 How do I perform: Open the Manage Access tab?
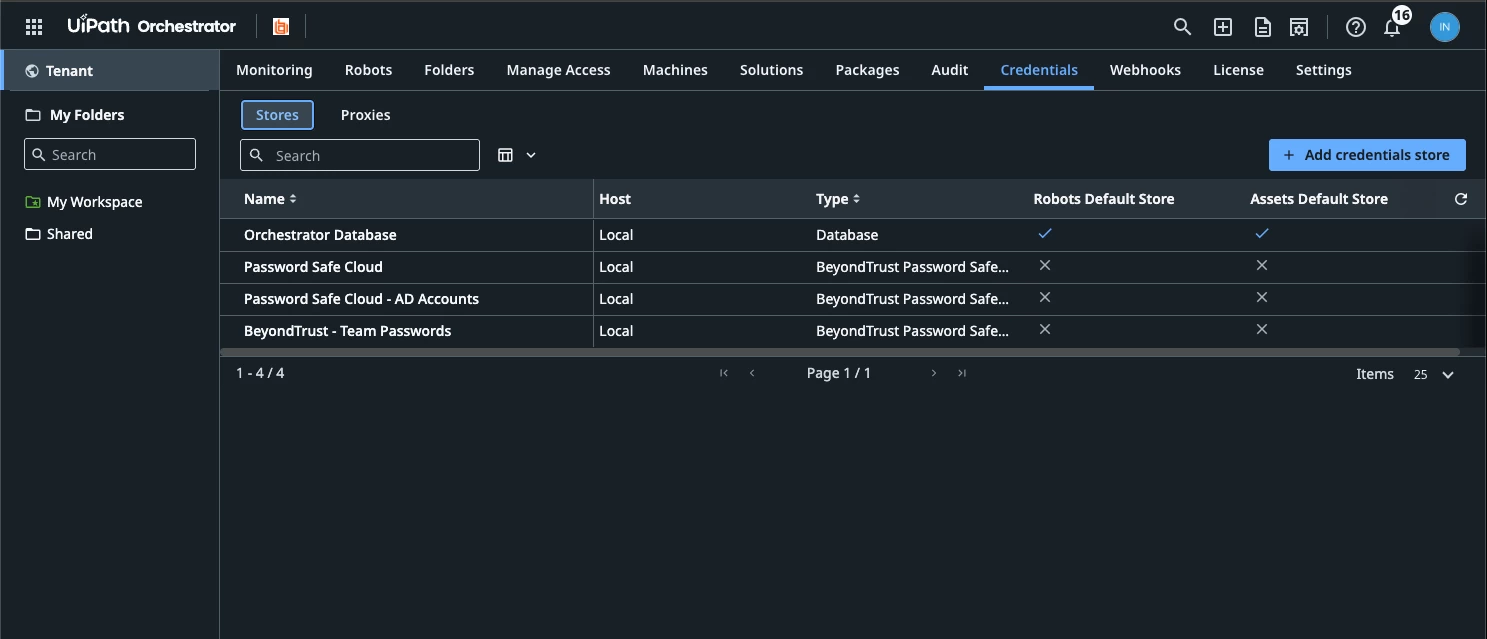(x=558, y=70)
